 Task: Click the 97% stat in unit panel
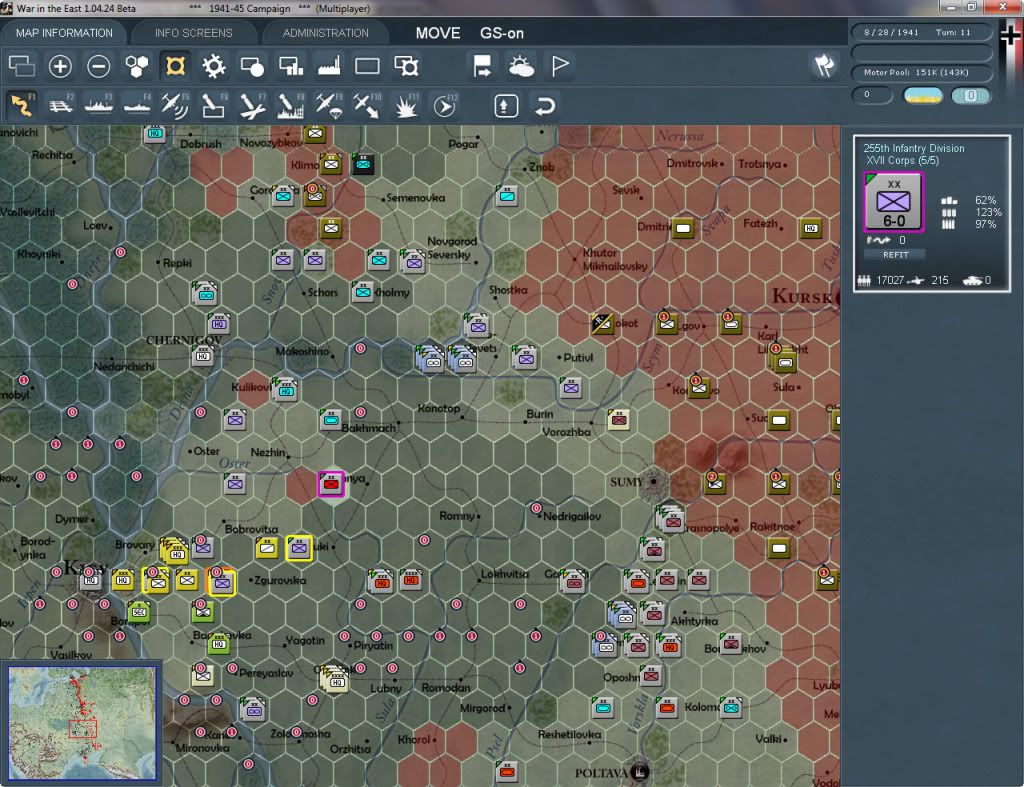click(x=985, y=224)
